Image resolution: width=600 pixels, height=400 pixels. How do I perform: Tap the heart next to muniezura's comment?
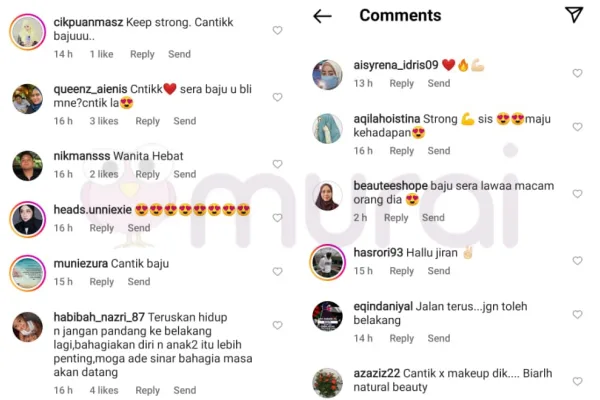tap(277, 271)
